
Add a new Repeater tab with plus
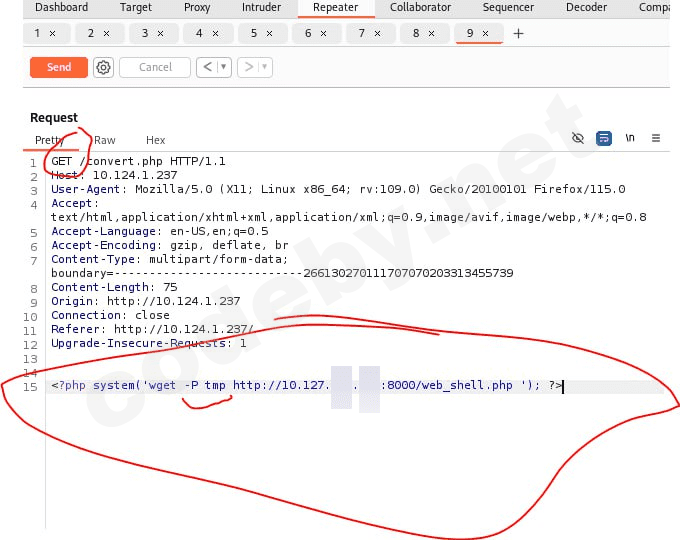[518, 33]
